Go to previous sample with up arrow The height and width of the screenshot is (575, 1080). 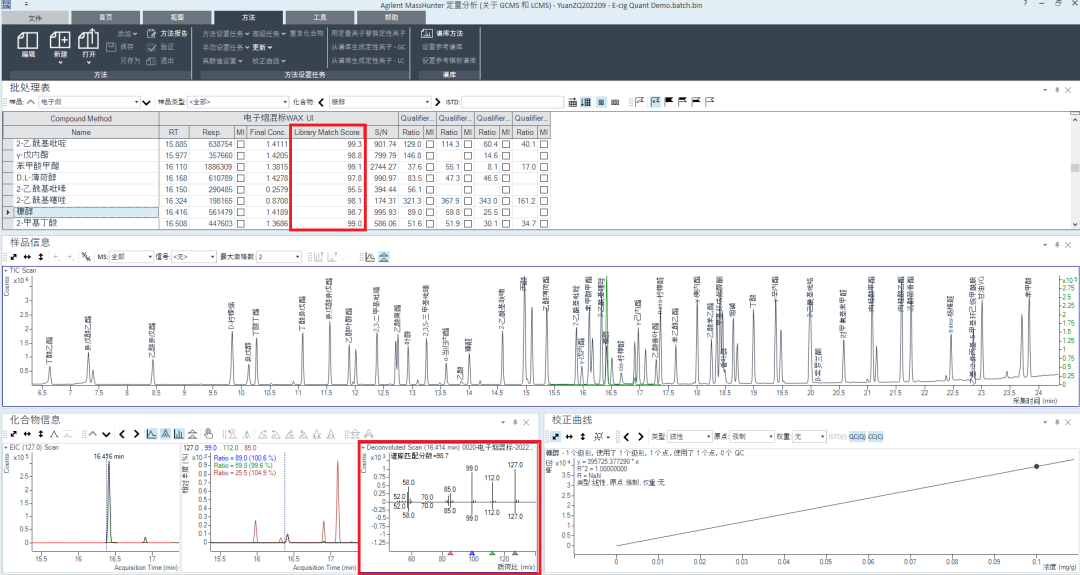tap(31, 102)
